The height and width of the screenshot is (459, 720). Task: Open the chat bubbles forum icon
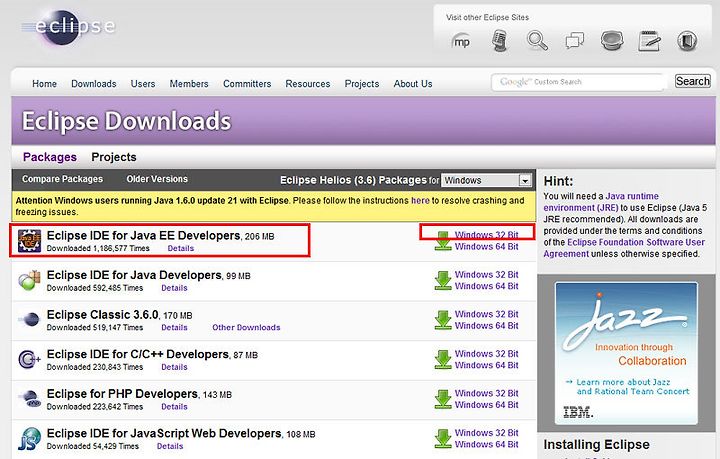coord(574,40)
